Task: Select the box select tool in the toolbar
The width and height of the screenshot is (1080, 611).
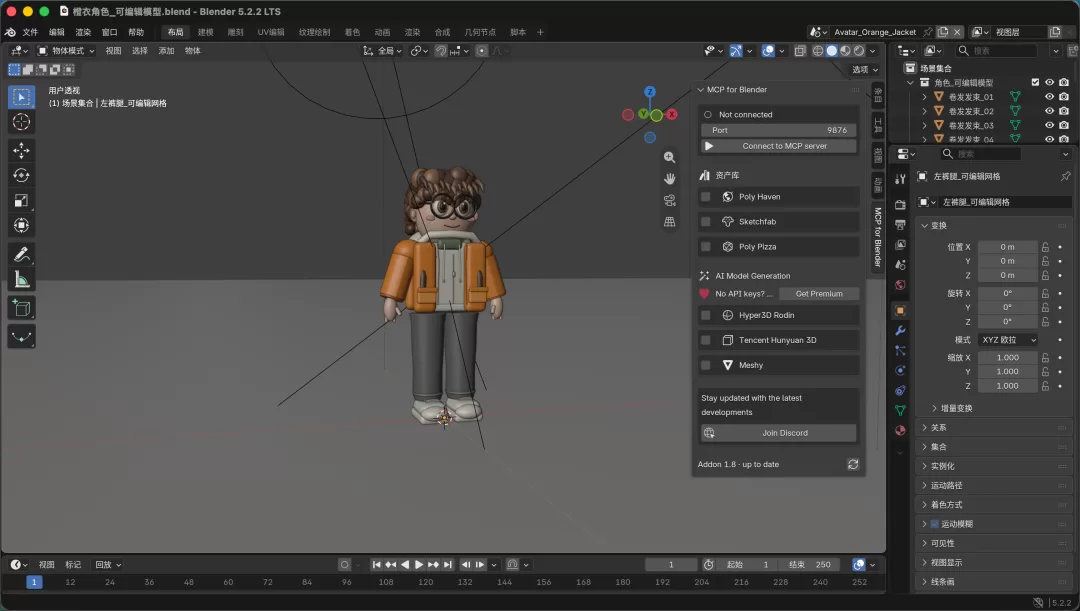Action: point(21,97)
